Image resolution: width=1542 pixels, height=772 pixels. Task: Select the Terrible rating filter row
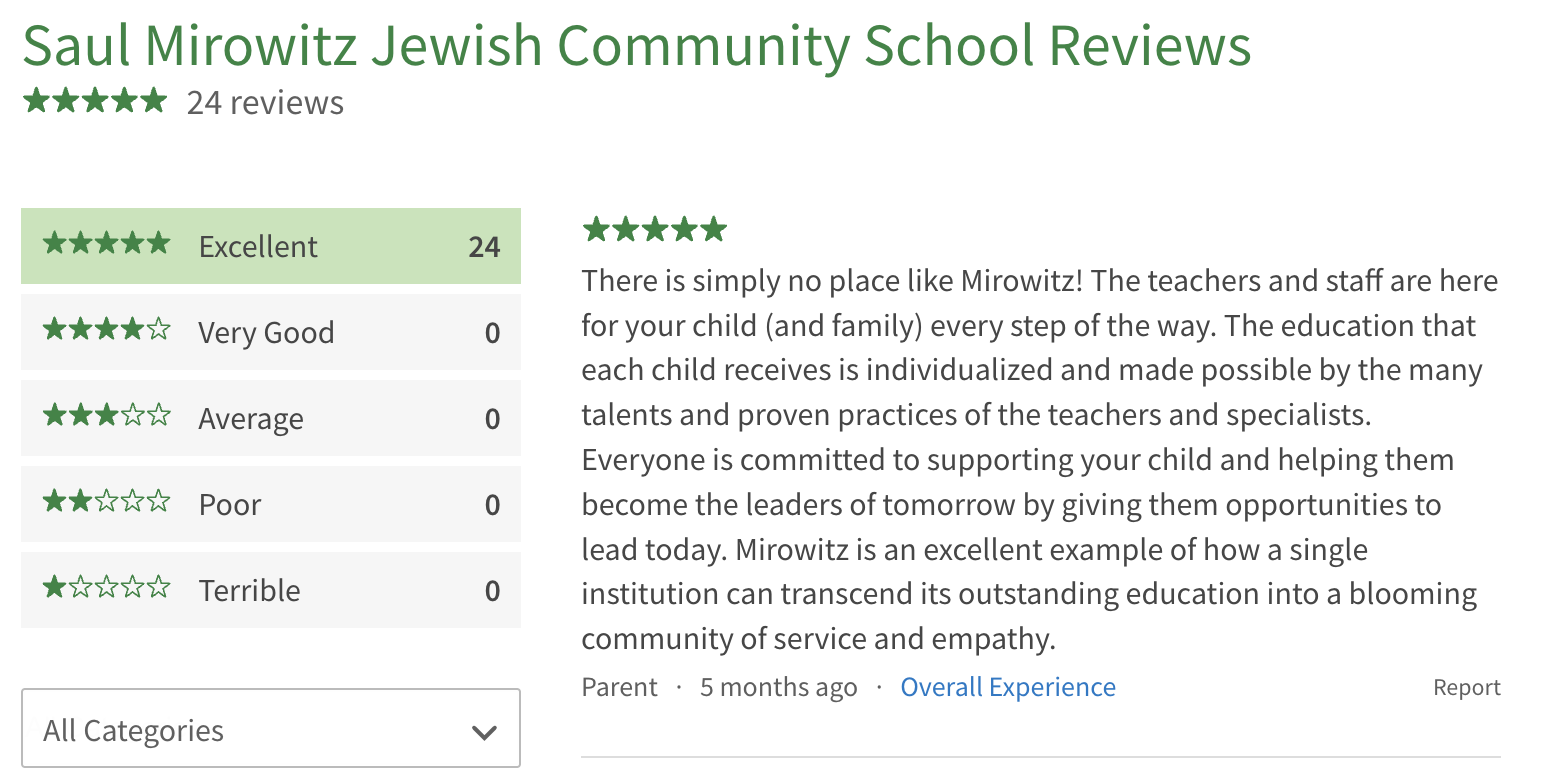[271, 590]
